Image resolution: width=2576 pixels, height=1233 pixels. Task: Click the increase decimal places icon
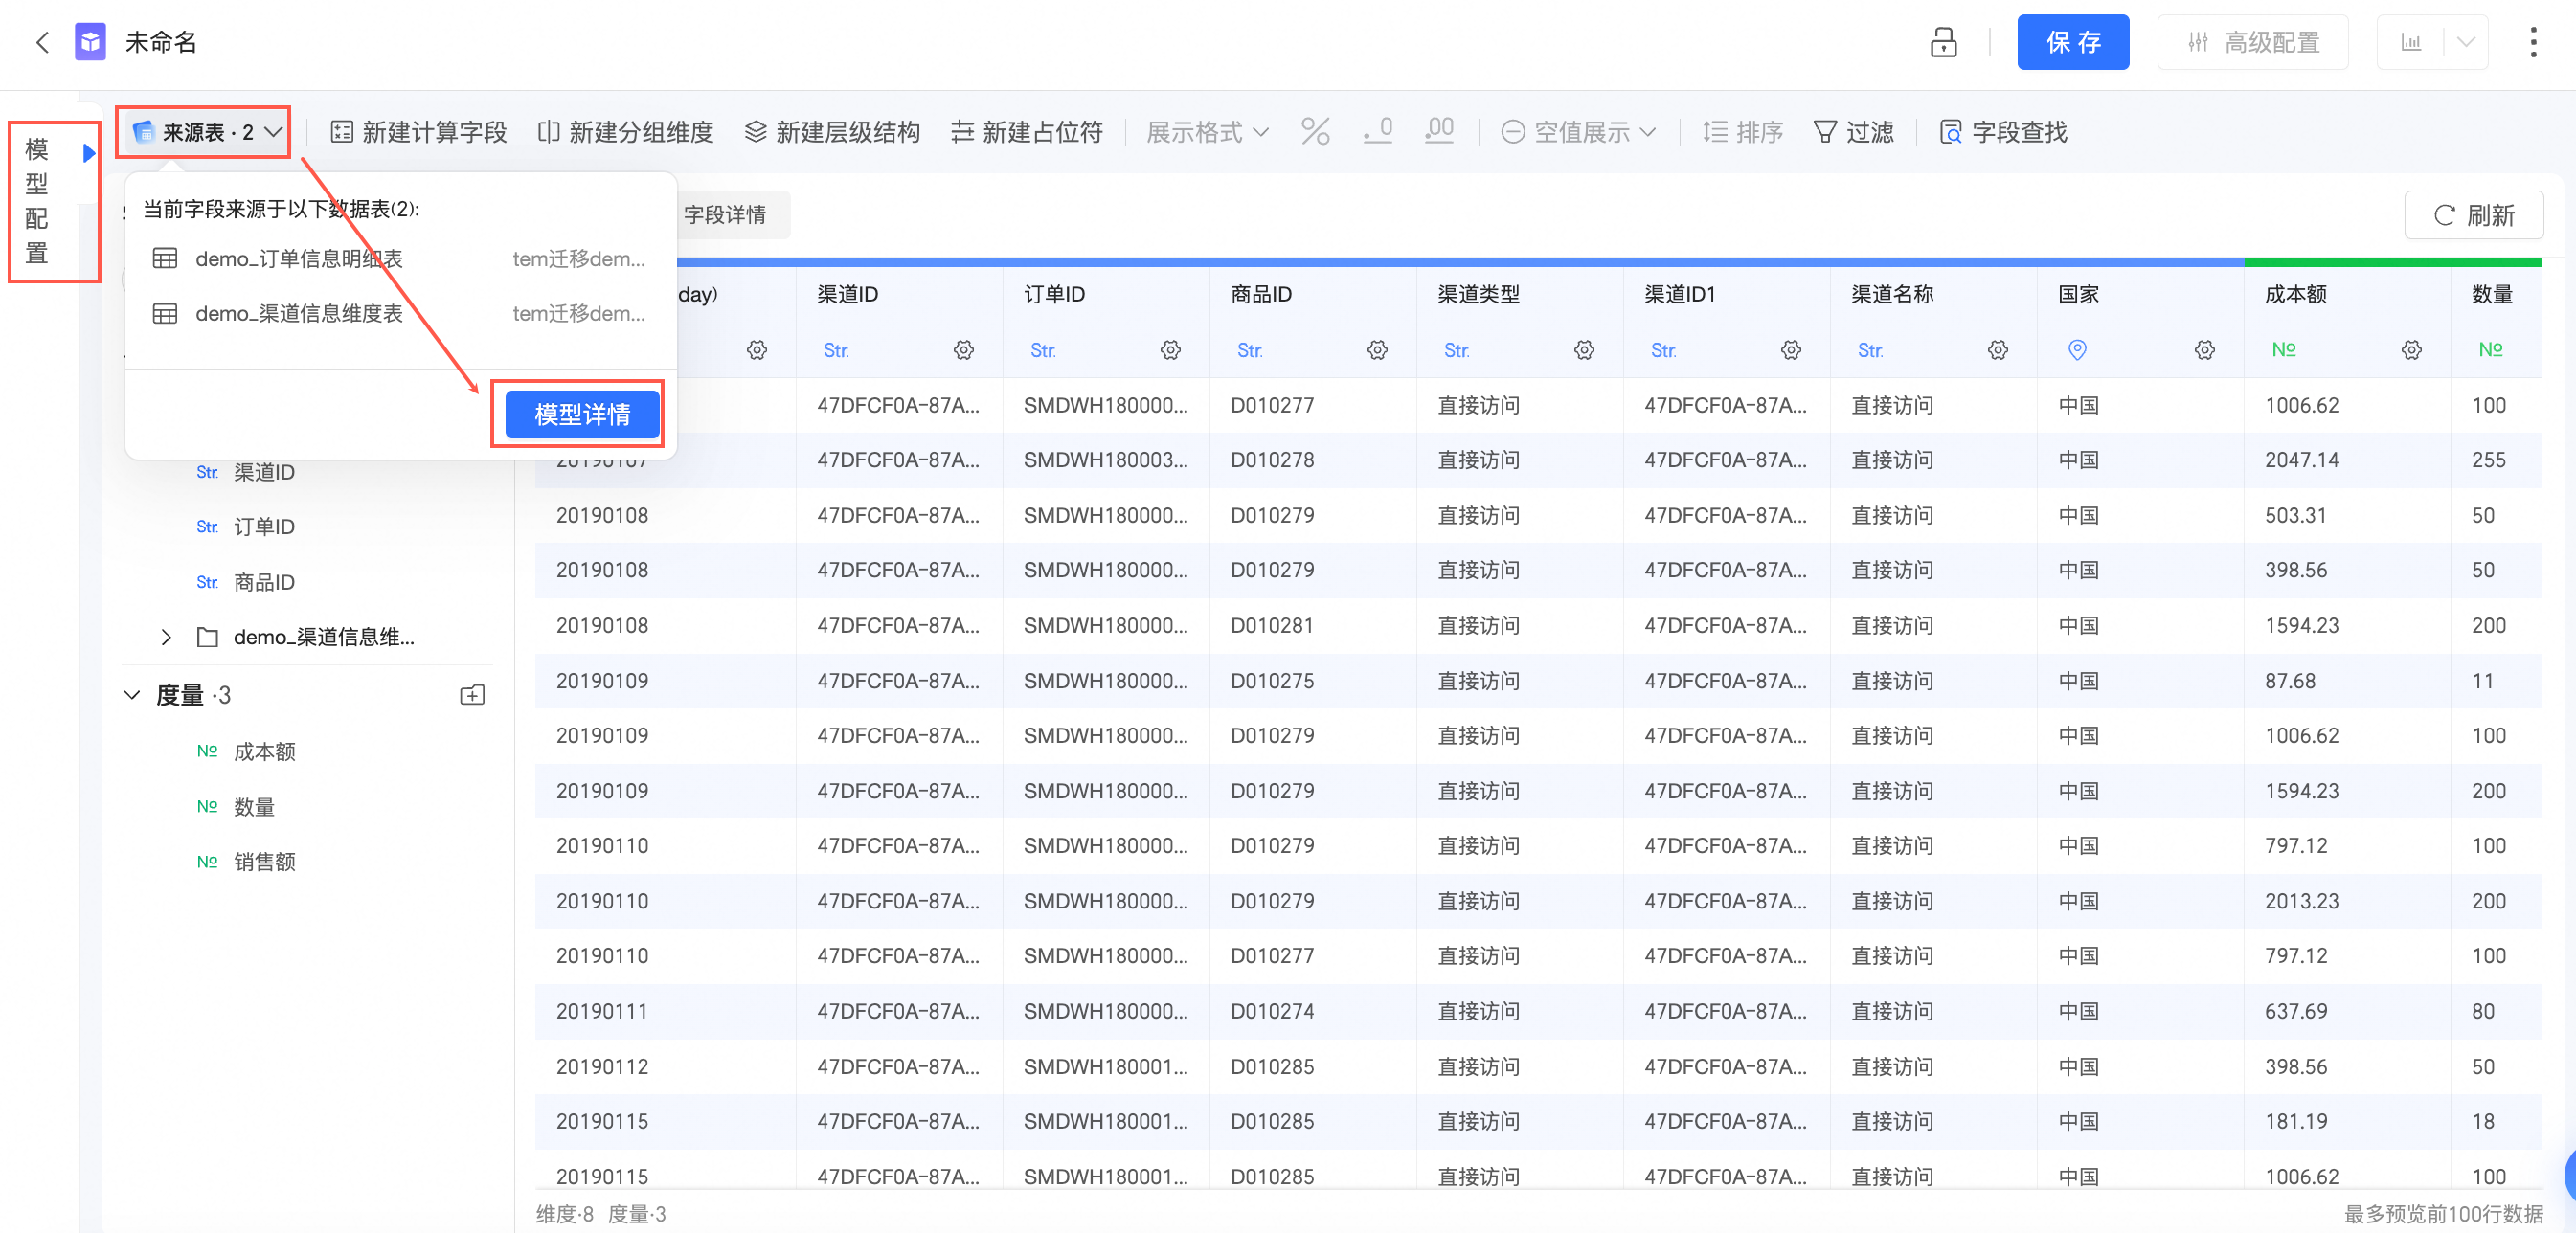point(1439,131)
